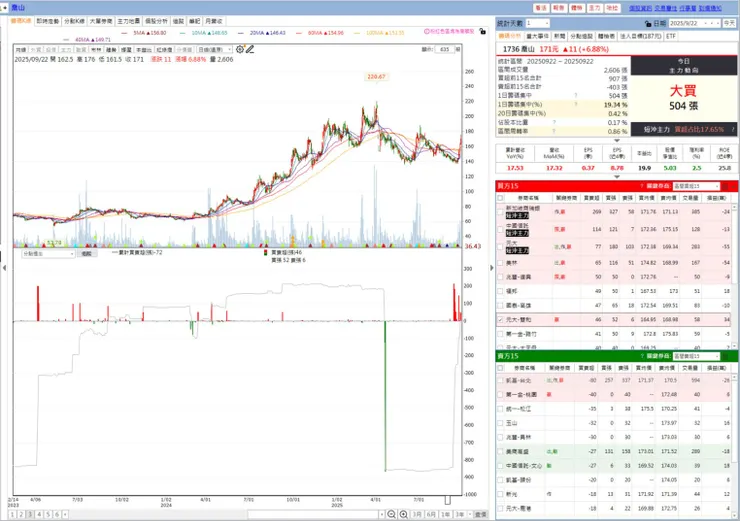
Task: Uncheck the 元大-雙和 broker checkbox
Action: 500,319
